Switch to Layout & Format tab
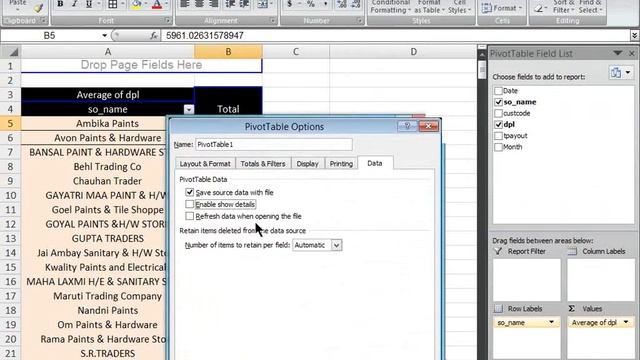Image resolution: width=640 pixels, height=360 pixels. [x=205, y=163]
